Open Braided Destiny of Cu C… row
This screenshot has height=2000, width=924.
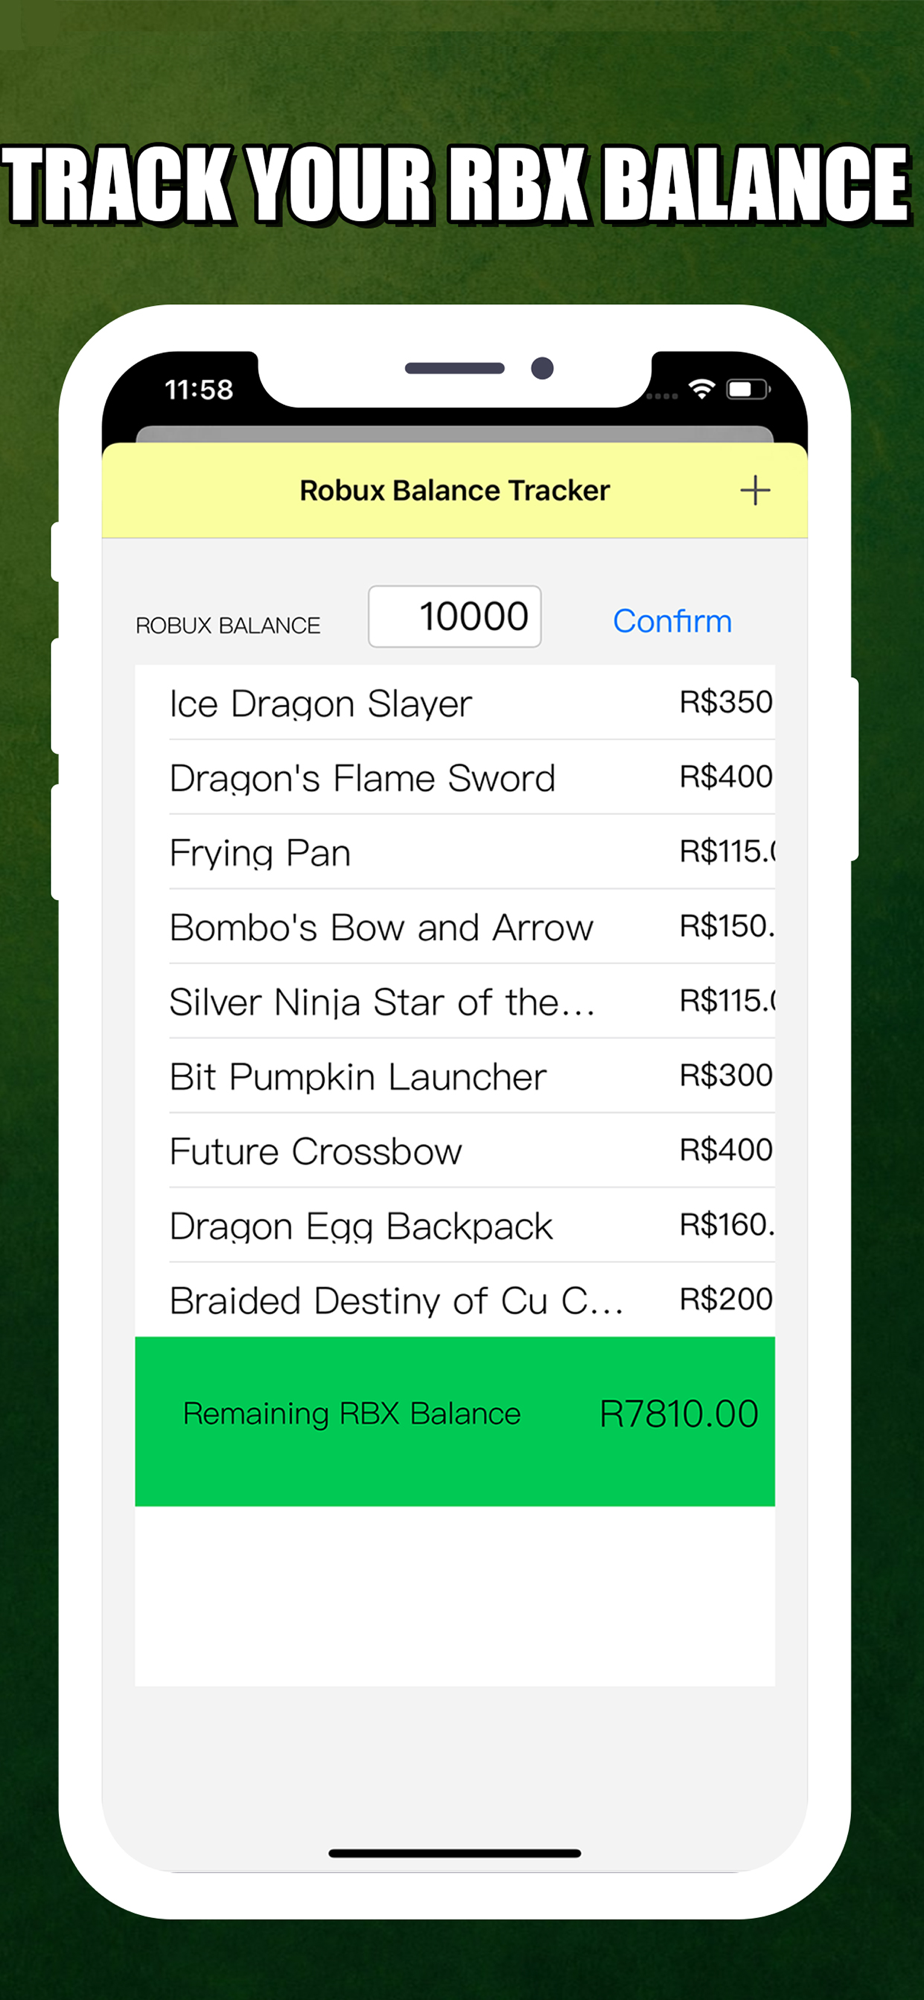(455, 1300)
